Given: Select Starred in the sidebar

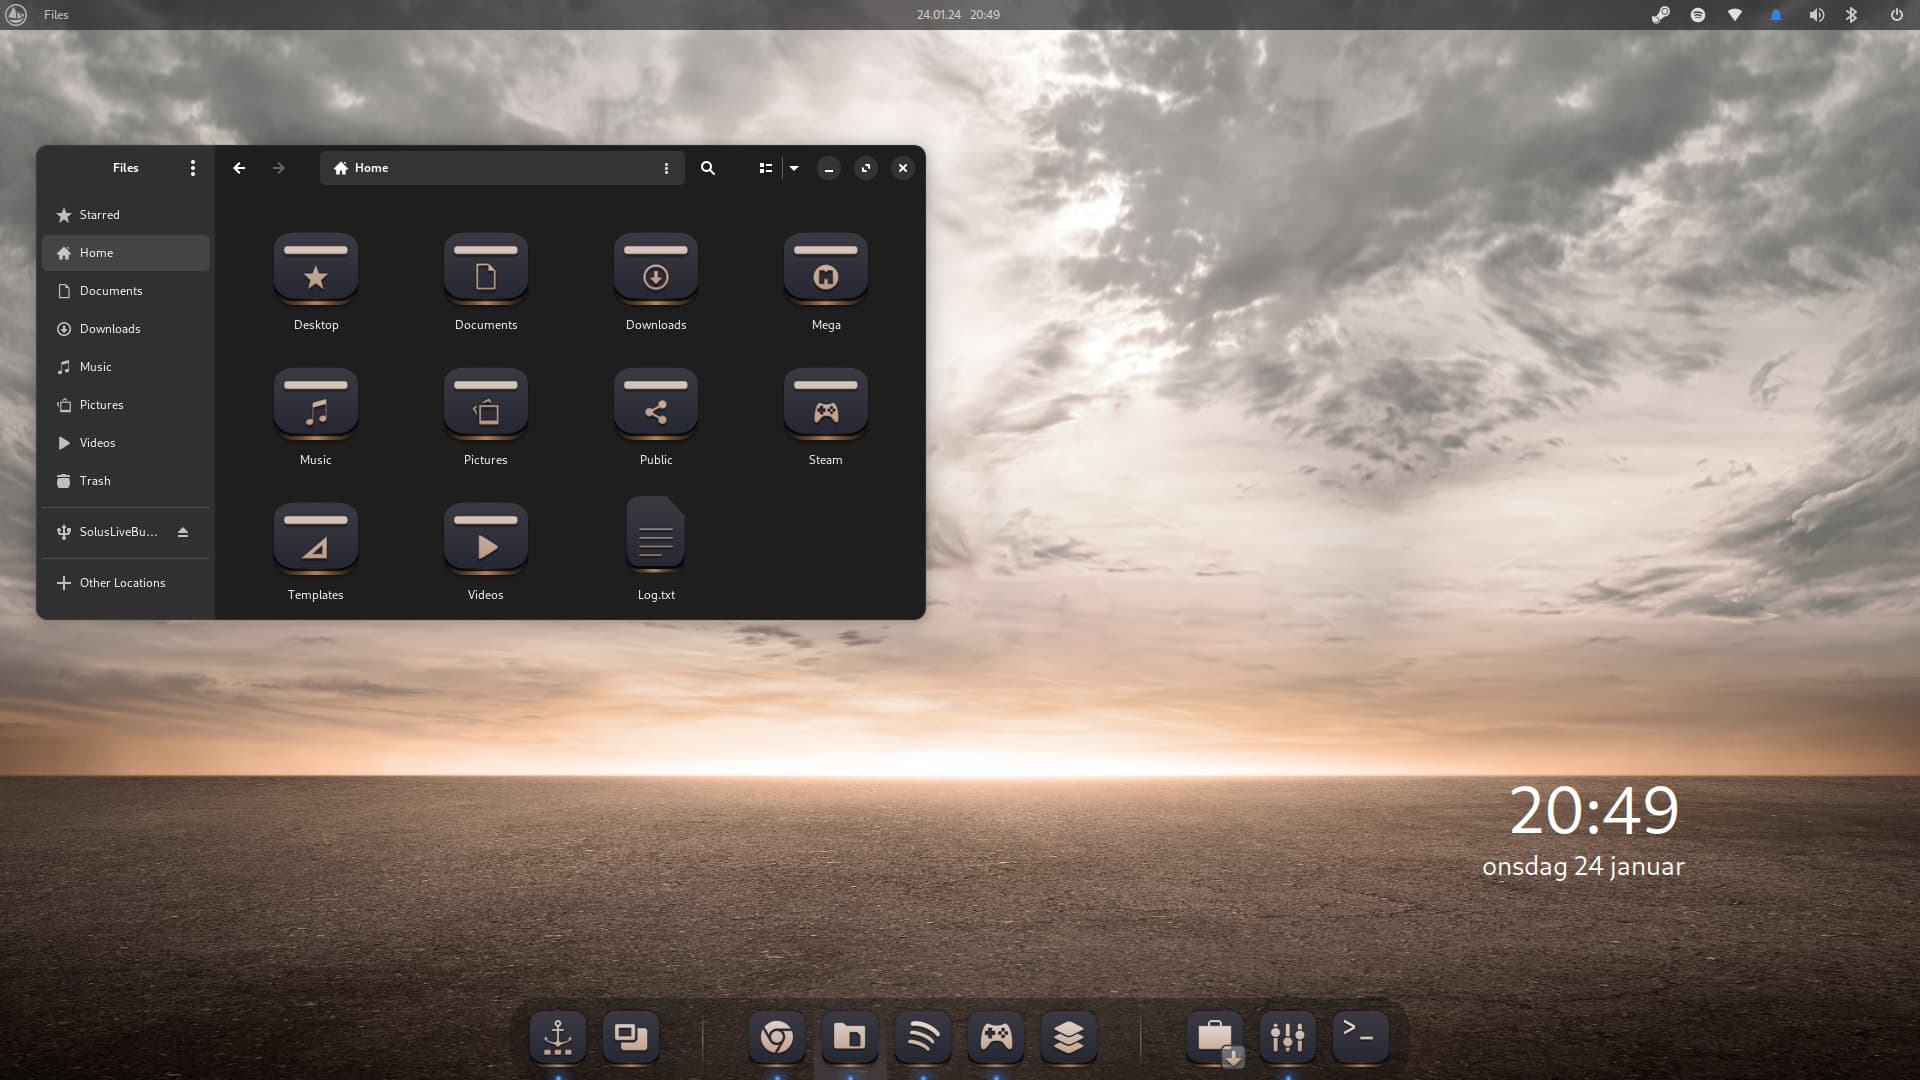Looking at the screenshot, I should coord(126,215).
